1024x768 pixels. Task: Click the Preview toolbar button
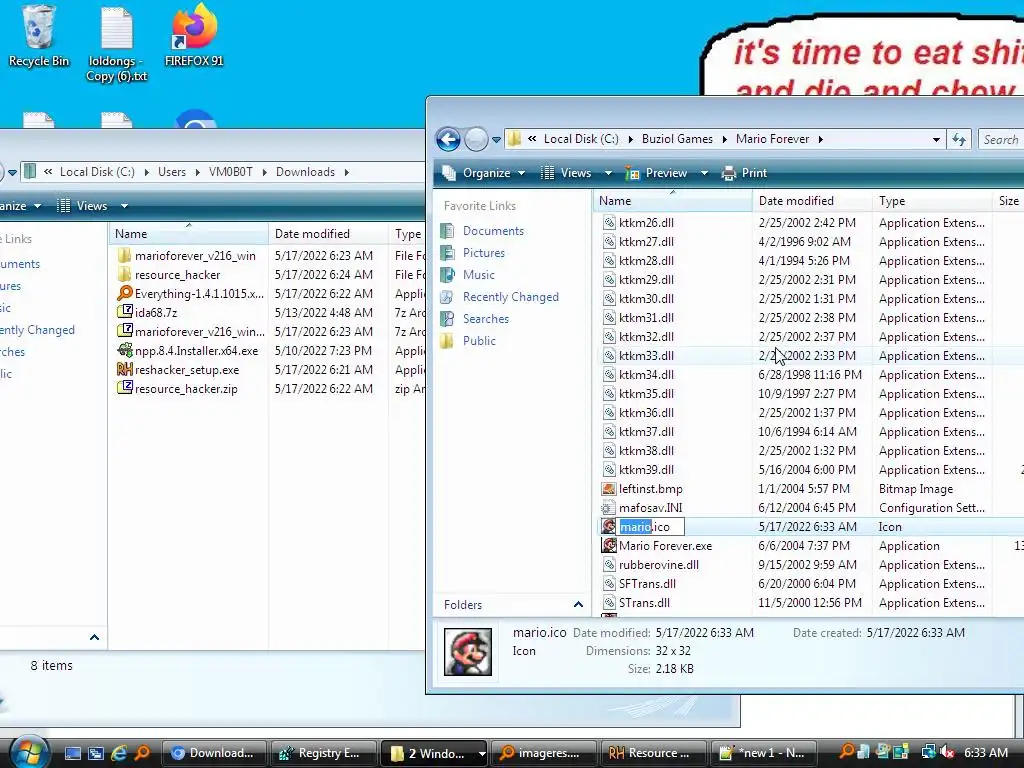pos(657,173)
